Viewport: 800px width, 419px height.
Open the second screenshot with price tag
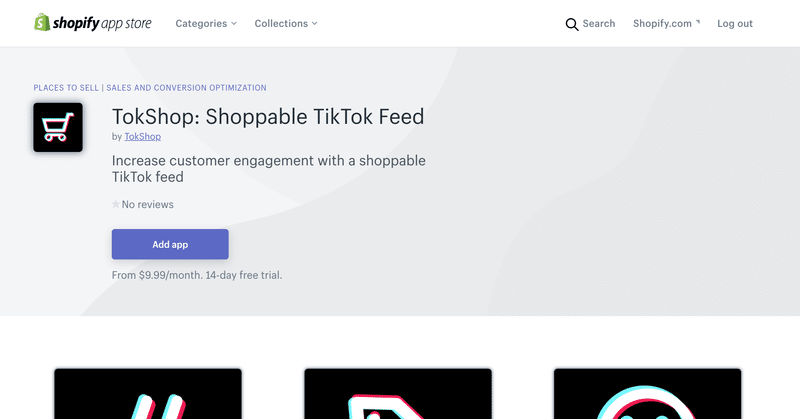398,393
